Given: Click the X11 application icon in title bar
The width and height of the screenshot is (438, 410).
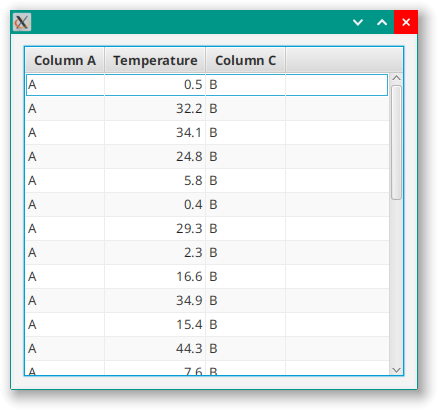Looking at the screenshot, I should [x=22, y=22].
